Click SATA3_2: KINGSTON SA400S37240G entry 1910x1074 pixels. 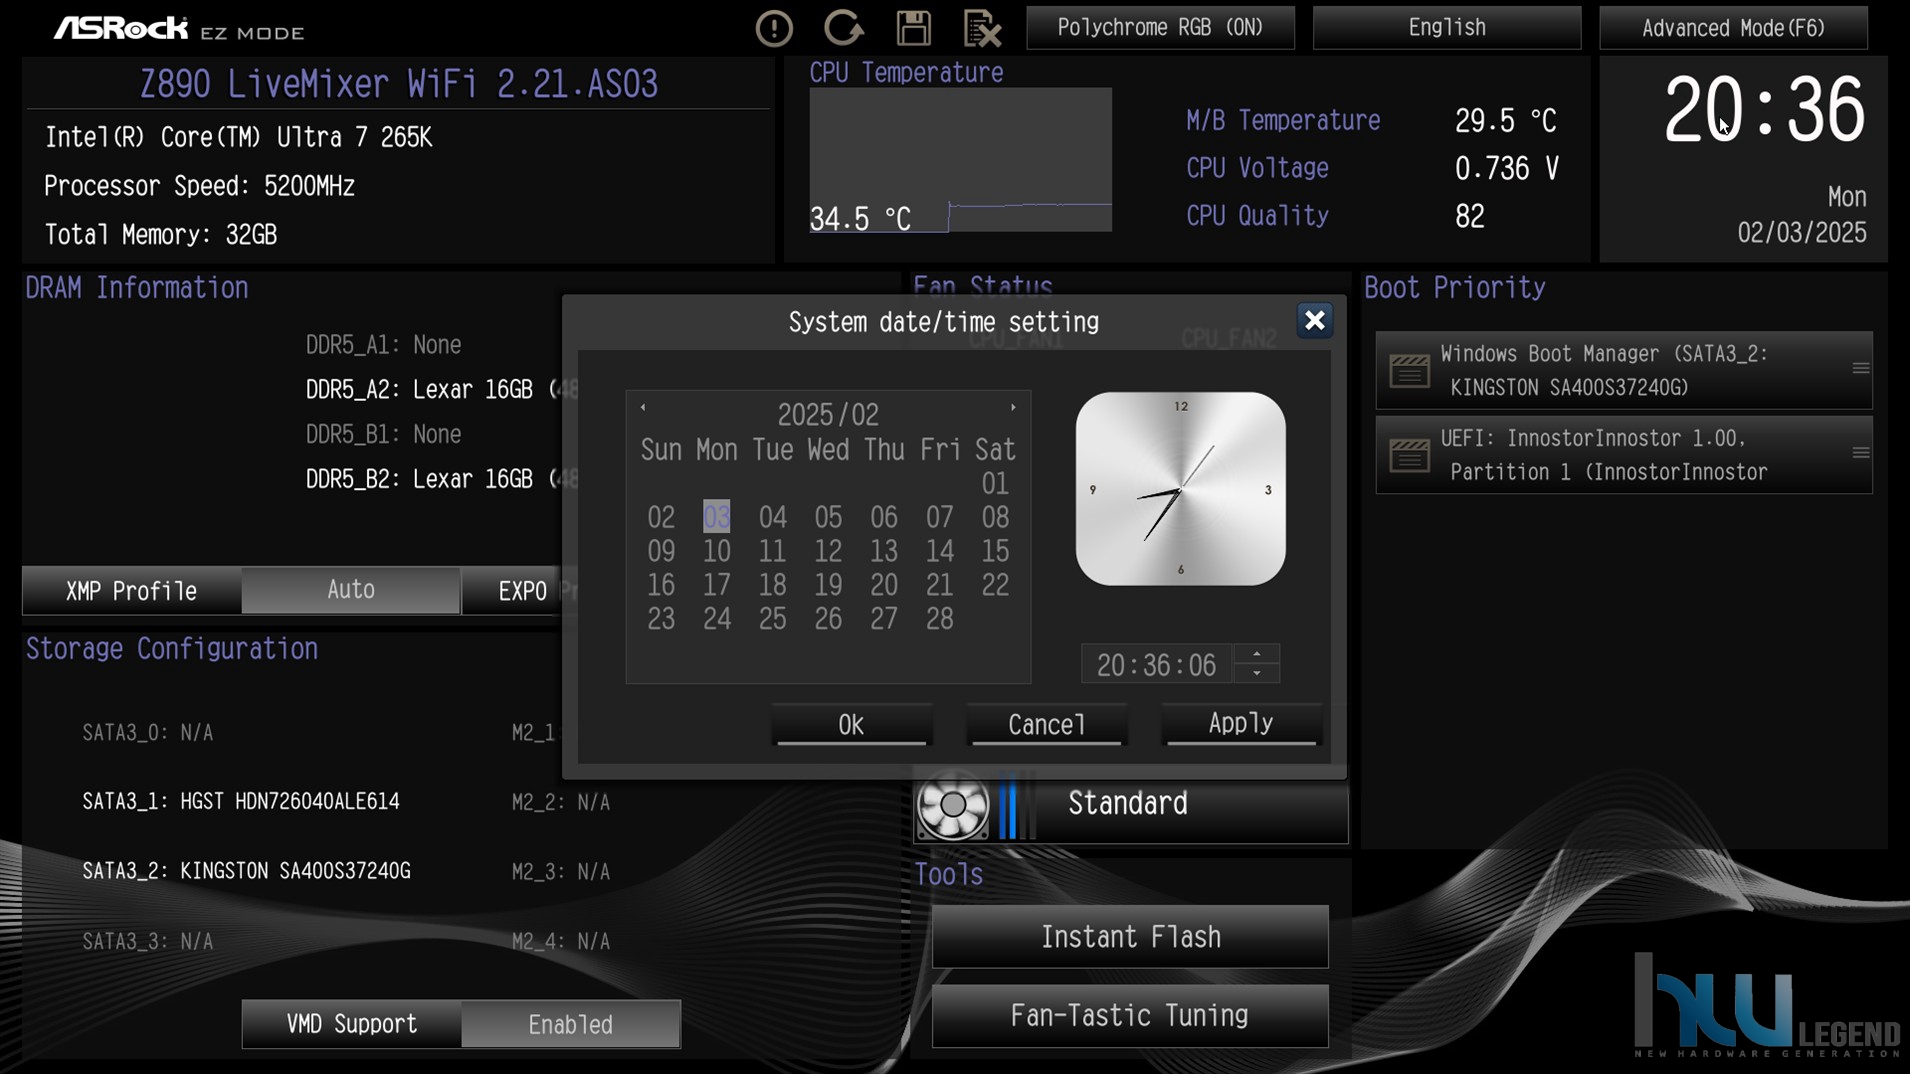[x=246, y=871]
